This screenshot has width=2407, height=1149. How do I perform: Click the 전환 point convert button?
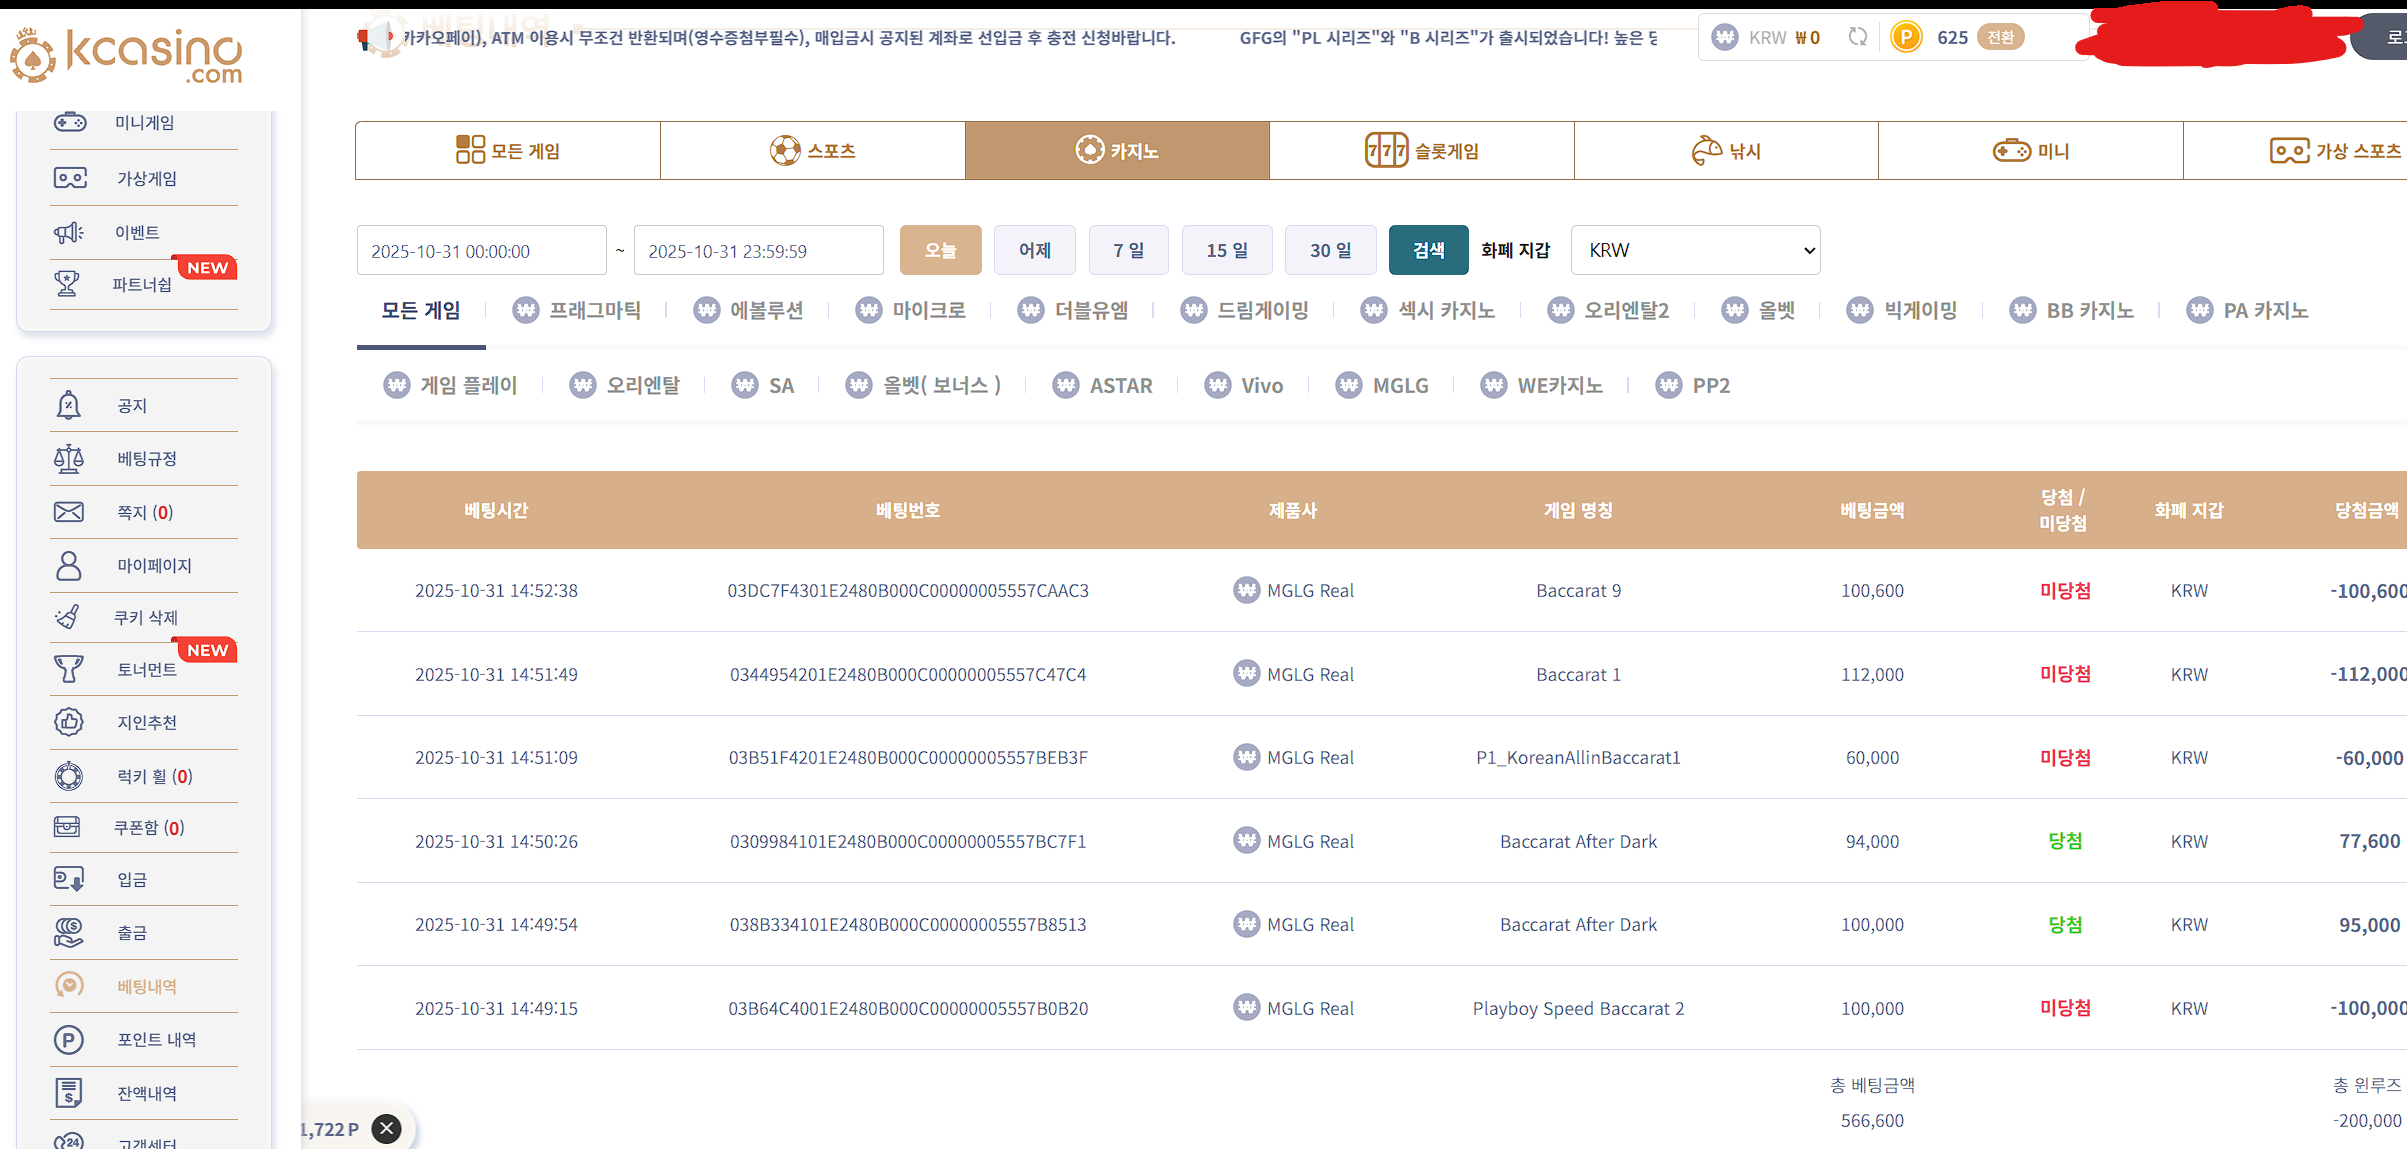[2000, 37]
